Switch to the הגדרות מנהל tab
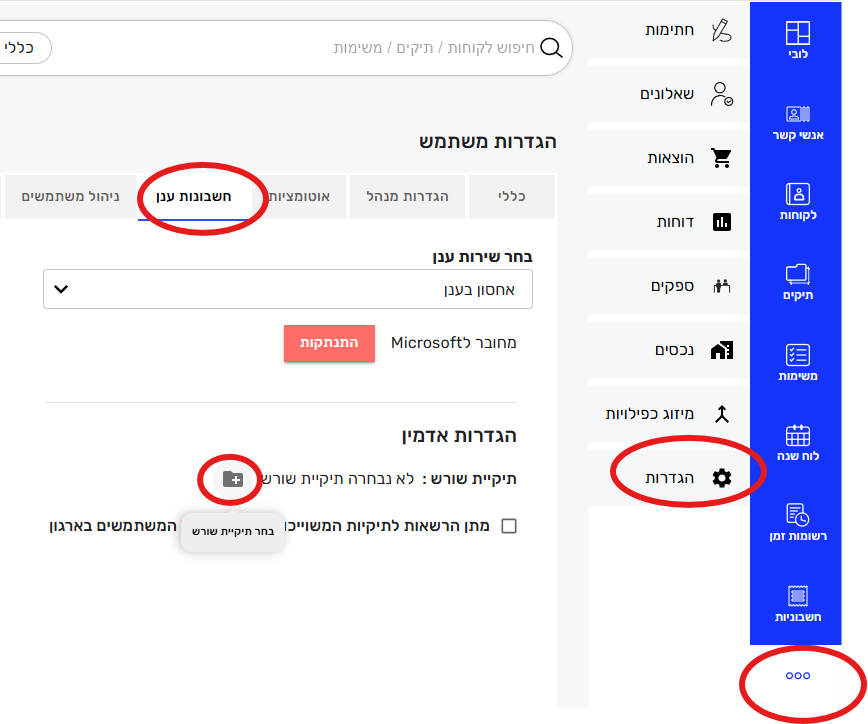This screenshot has width=868, height=724. click(407, 197)
